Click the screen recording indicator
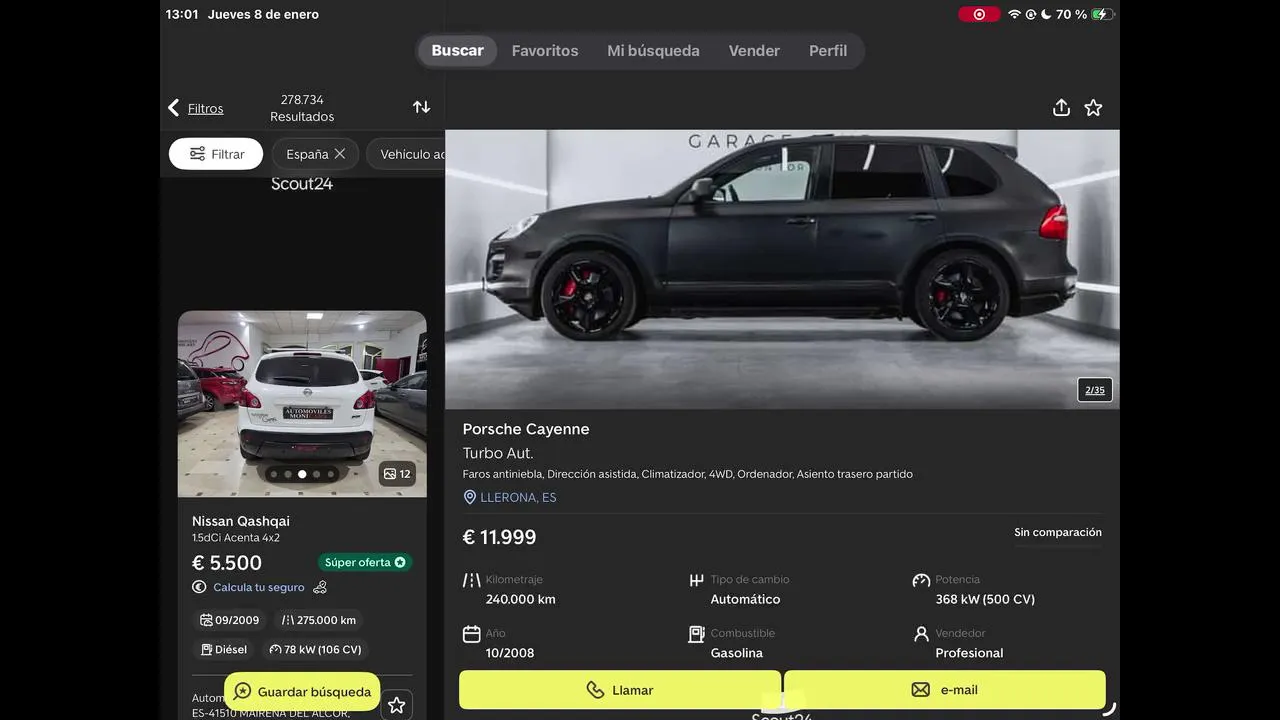This screenshot has width=1280, height=720. click(x=979, y=14)
